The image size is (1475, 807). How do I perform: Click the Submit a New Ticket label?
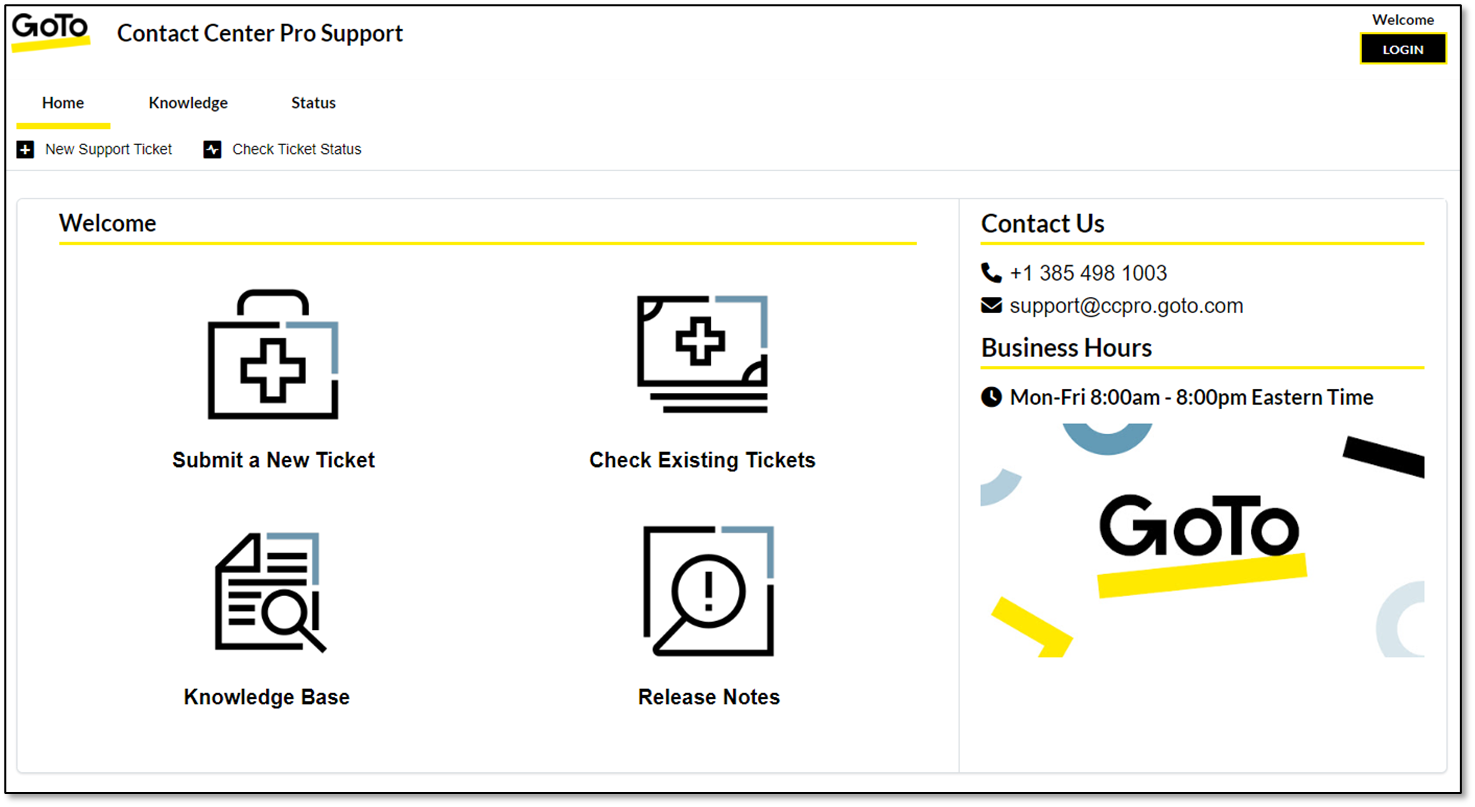[x=274, y=460]
